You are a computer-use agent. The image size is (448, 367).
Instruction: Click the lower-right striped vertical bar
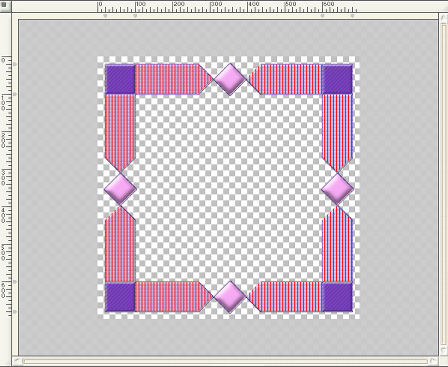coord(337,244)
